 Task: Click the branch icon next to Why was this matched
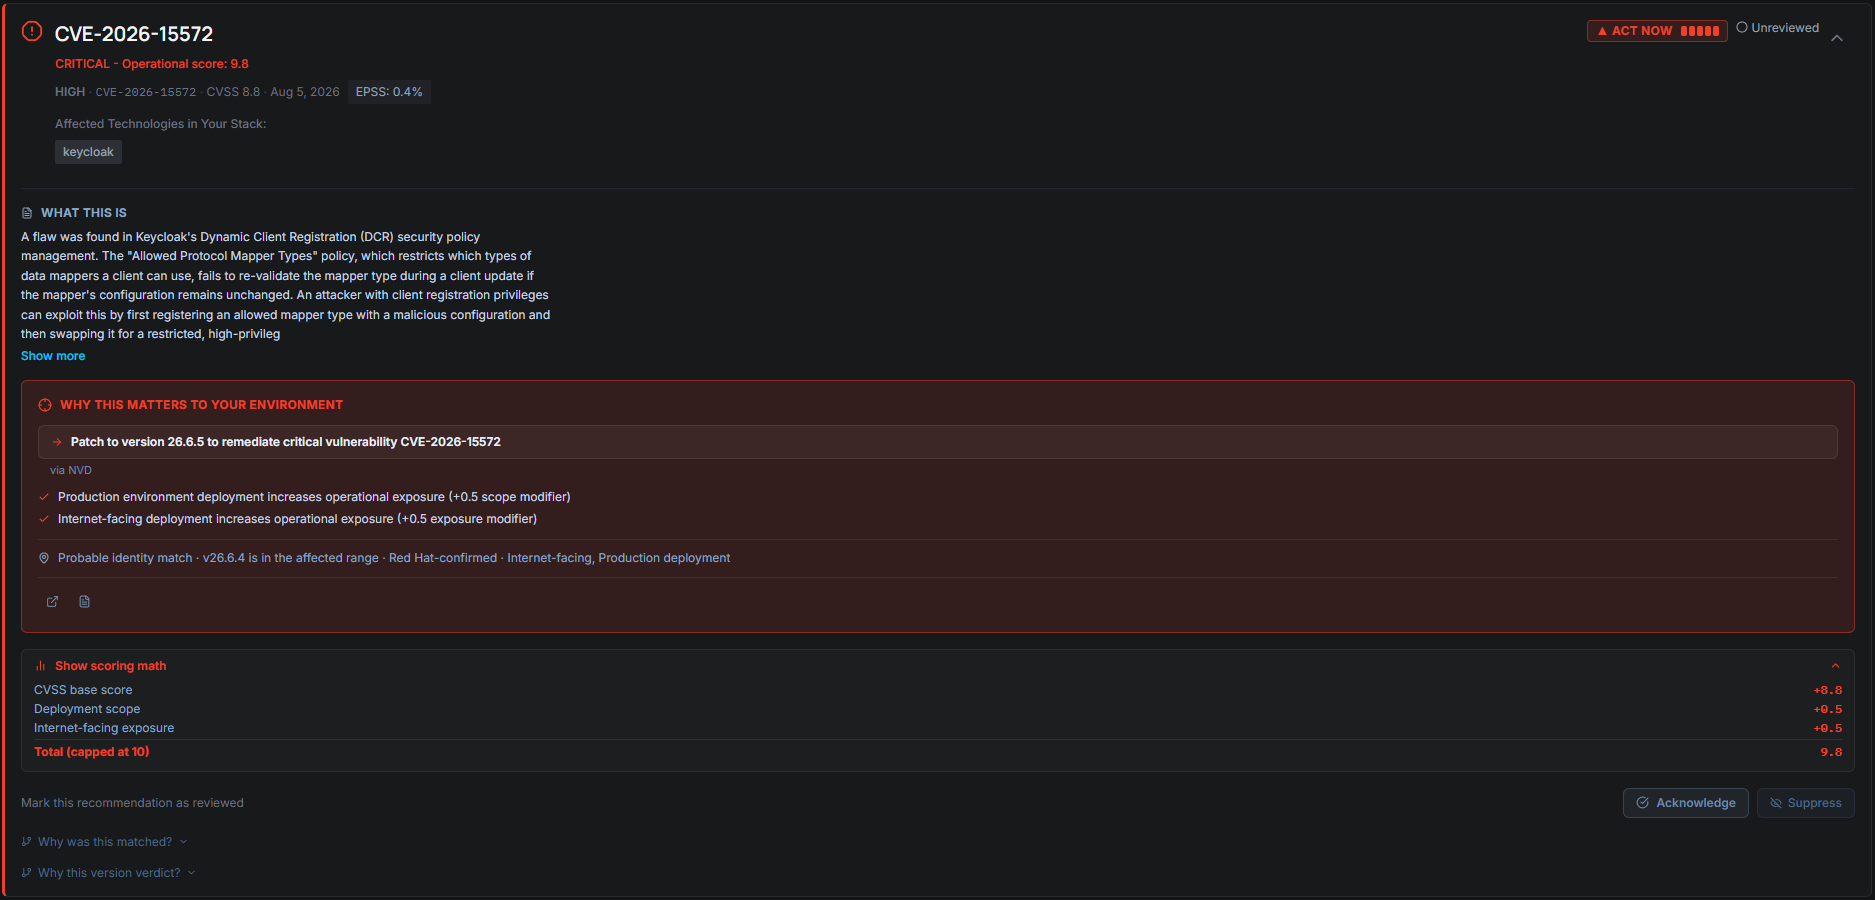click(x=27, y=842)
